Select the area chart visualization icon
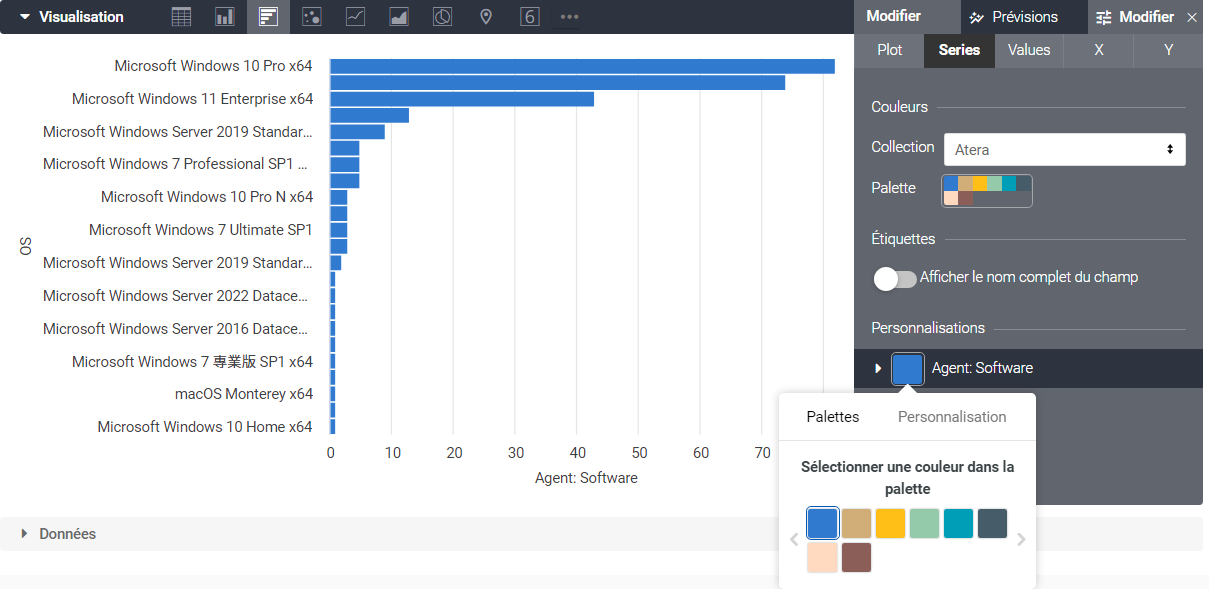This screenshot has height=589, width=1209. (x=399, y=17)
